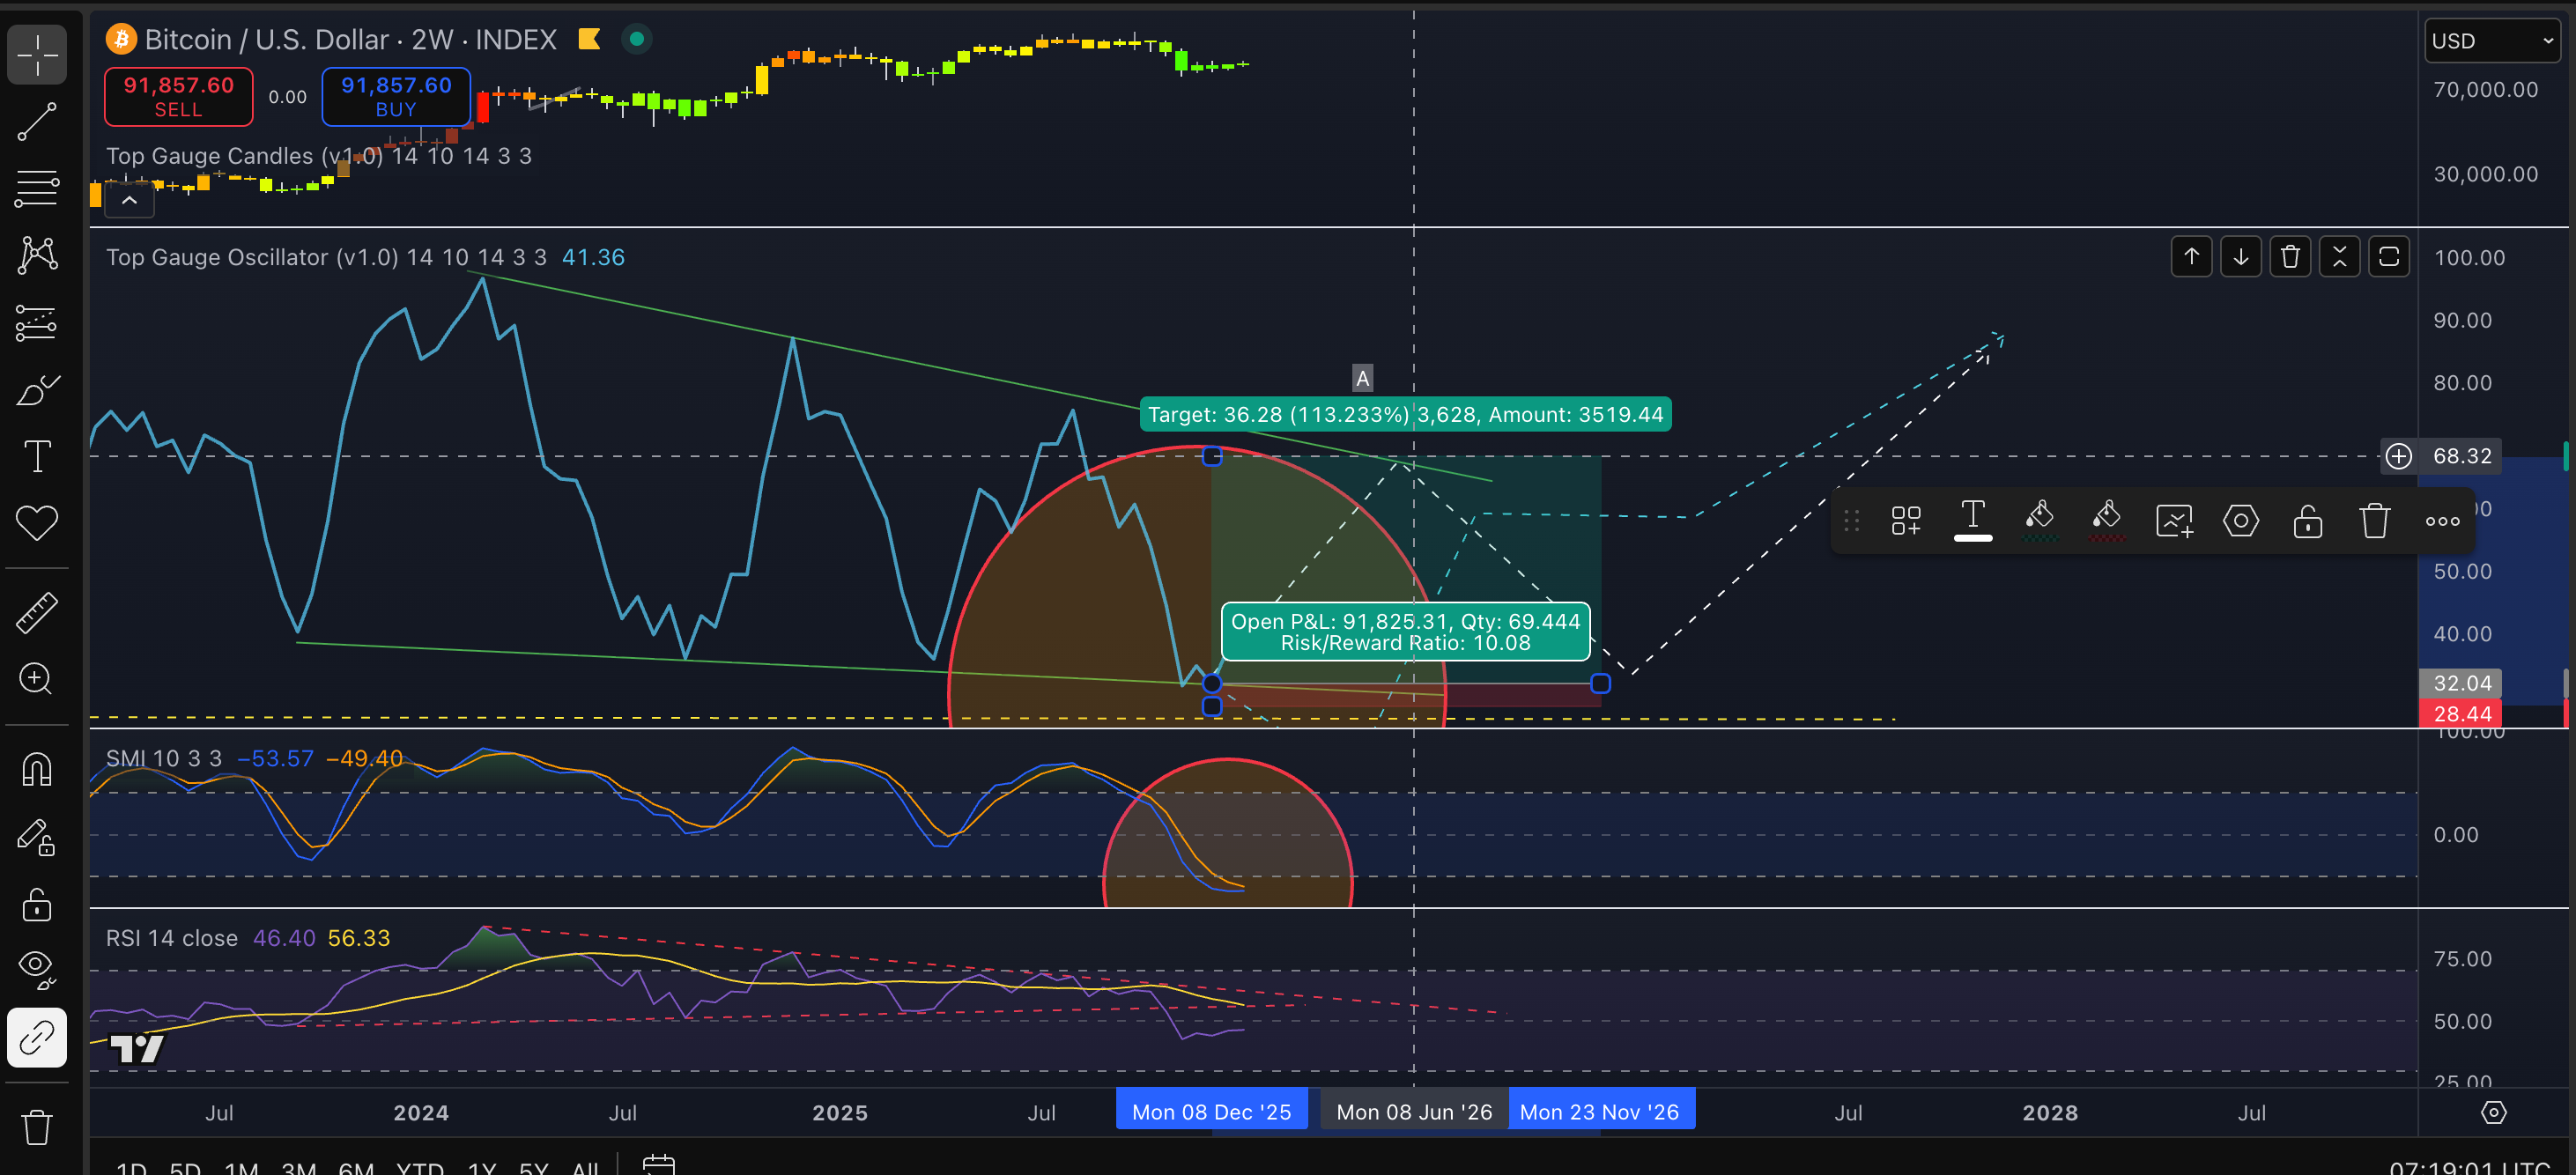
Task: Choose the brush drawing tool
Action: click(37, 390)
